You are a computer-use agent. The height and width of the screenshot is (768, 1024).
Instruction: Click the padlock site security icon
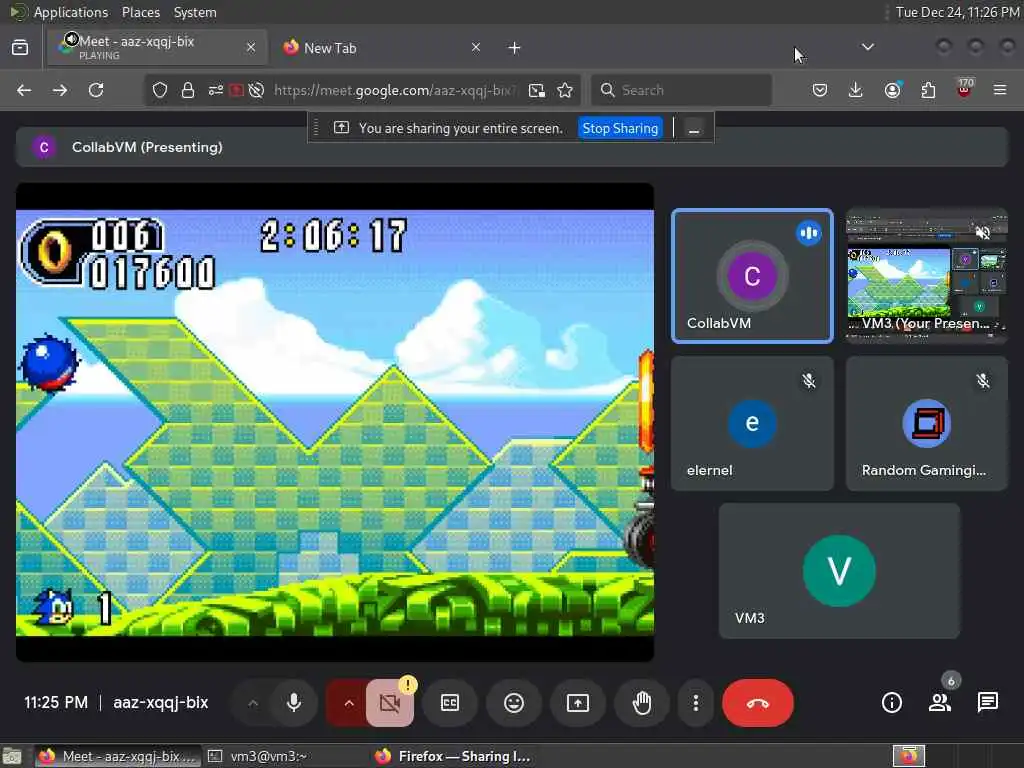(x=187, y=90)
